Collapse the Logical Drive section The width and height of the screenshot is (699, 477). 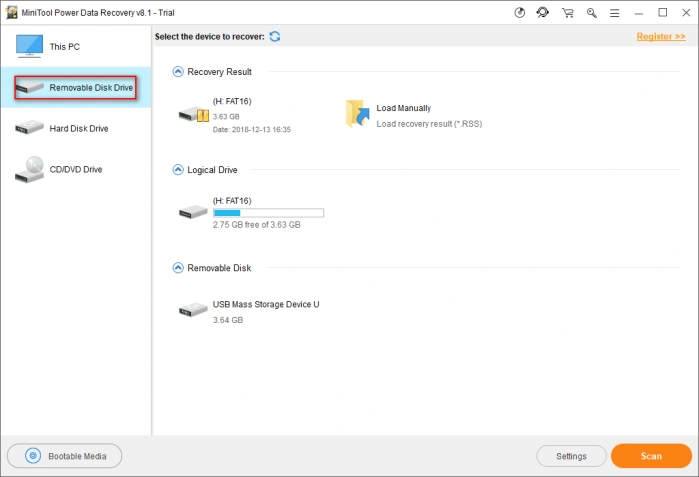(178, 169)
